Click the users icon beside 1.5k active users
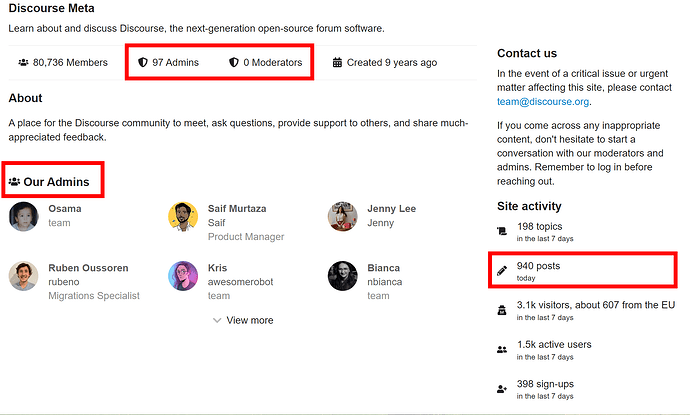The image size is (690, 415). (502, 350)
